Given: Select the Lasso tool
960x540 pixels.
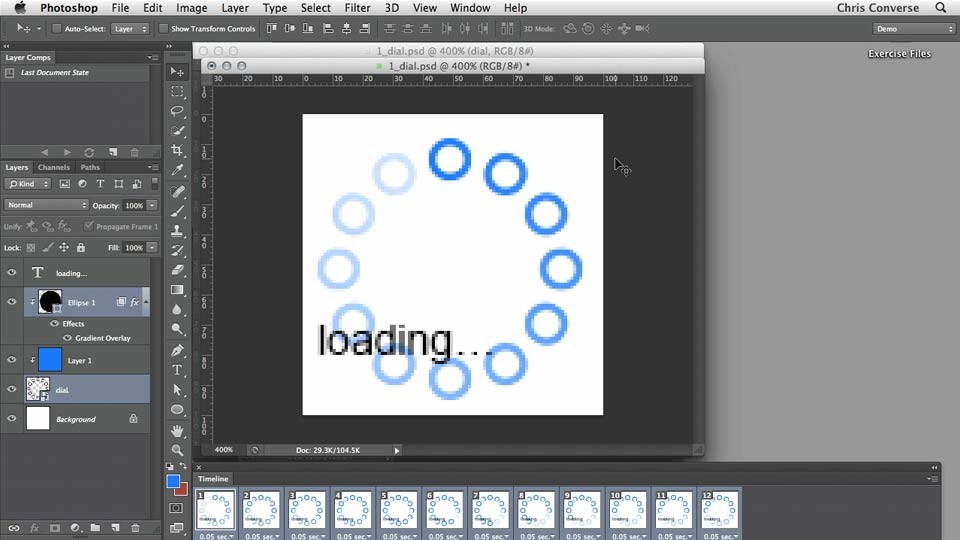Looking at the screenshot, I should click(x=177, y=111).
